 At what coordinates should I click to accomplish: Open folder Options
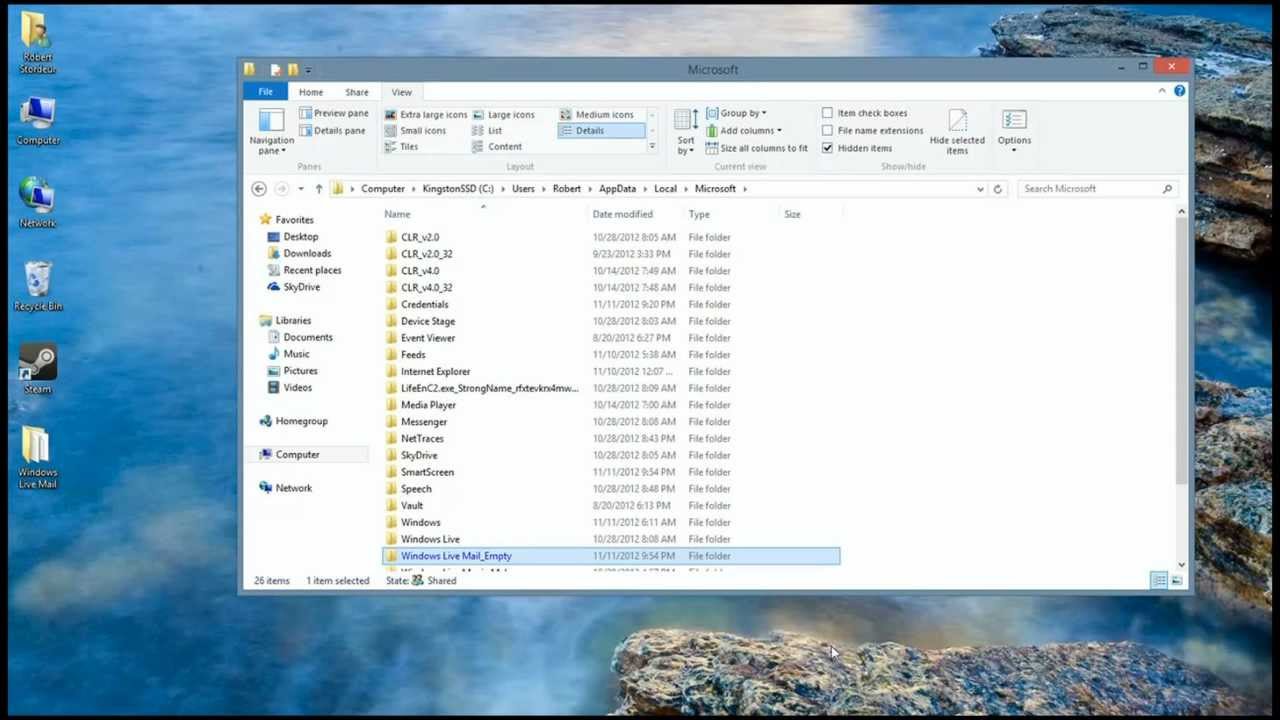point(1014,131)
